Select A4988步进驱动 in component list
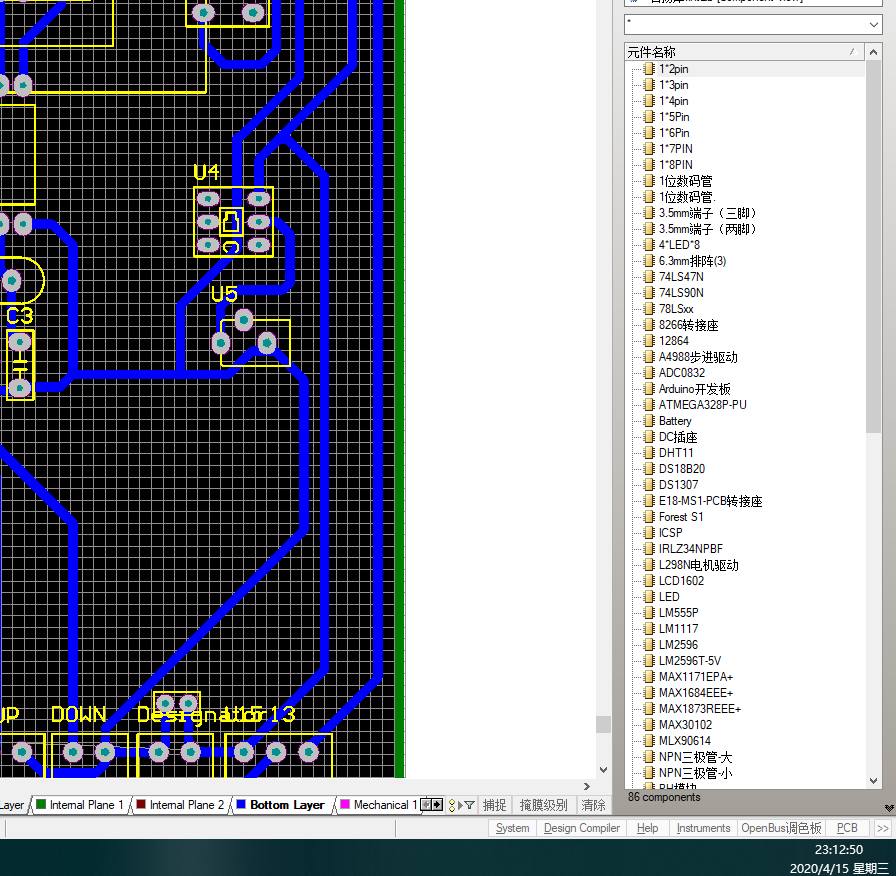Image resolution: width=896 pixels, height=876 pixels. coord(698,357)
